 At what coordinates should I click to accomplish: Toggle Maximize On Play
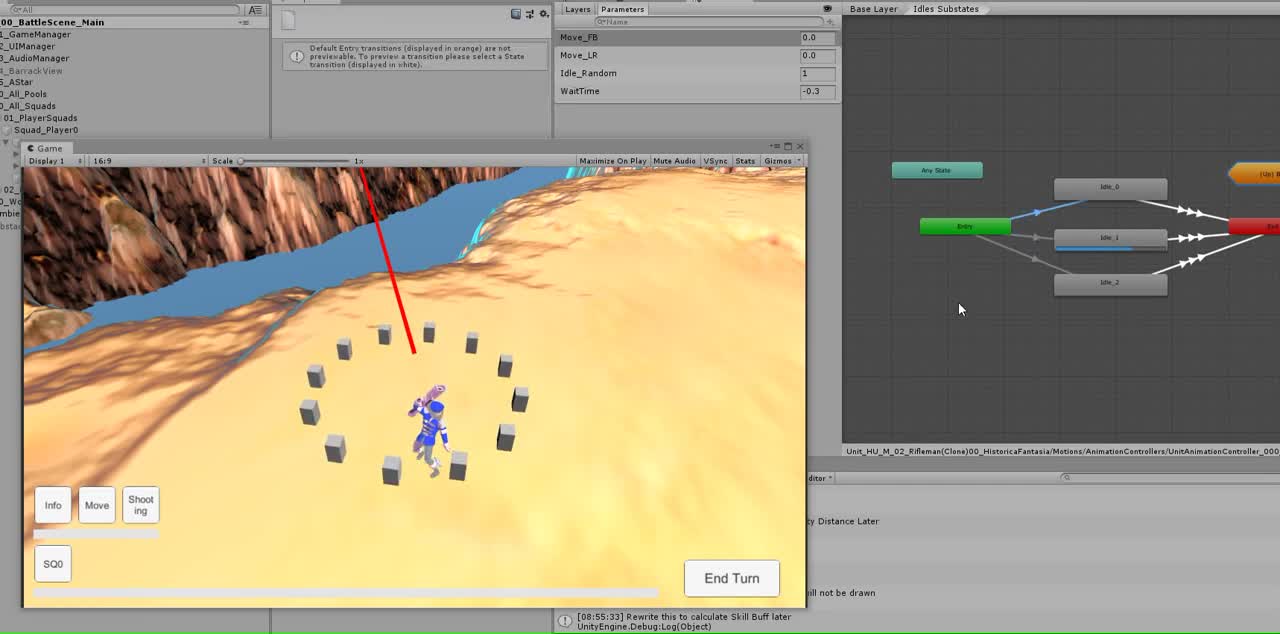pyautogui.click(x=612, y=161)
